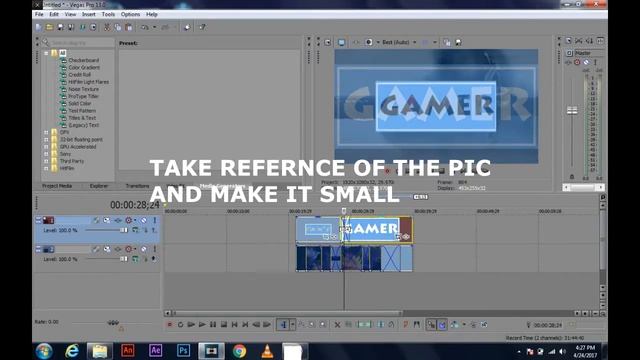The width and height of the screenshot is (640, 360).
Task: Toggle snapping in the edit toolbar
Action: [431, 325]
